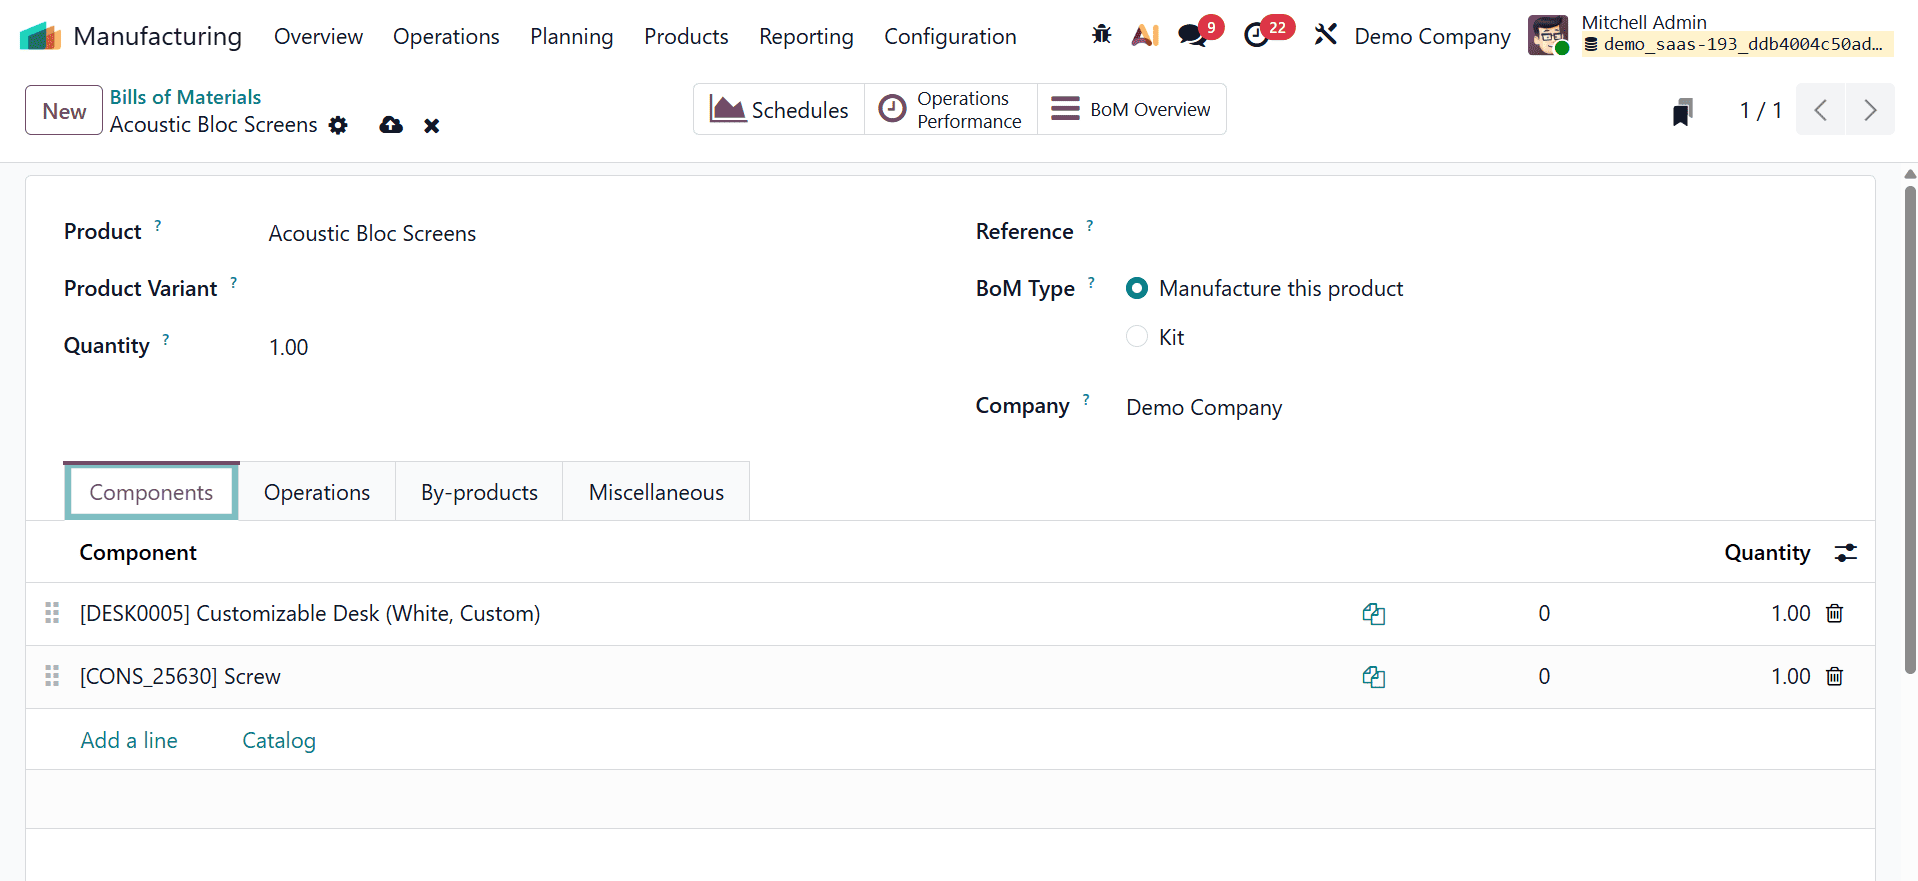The height and width of the screenshot is (881, 1918).
Task: Select Manufacture this product radio
Action: 1137,288
